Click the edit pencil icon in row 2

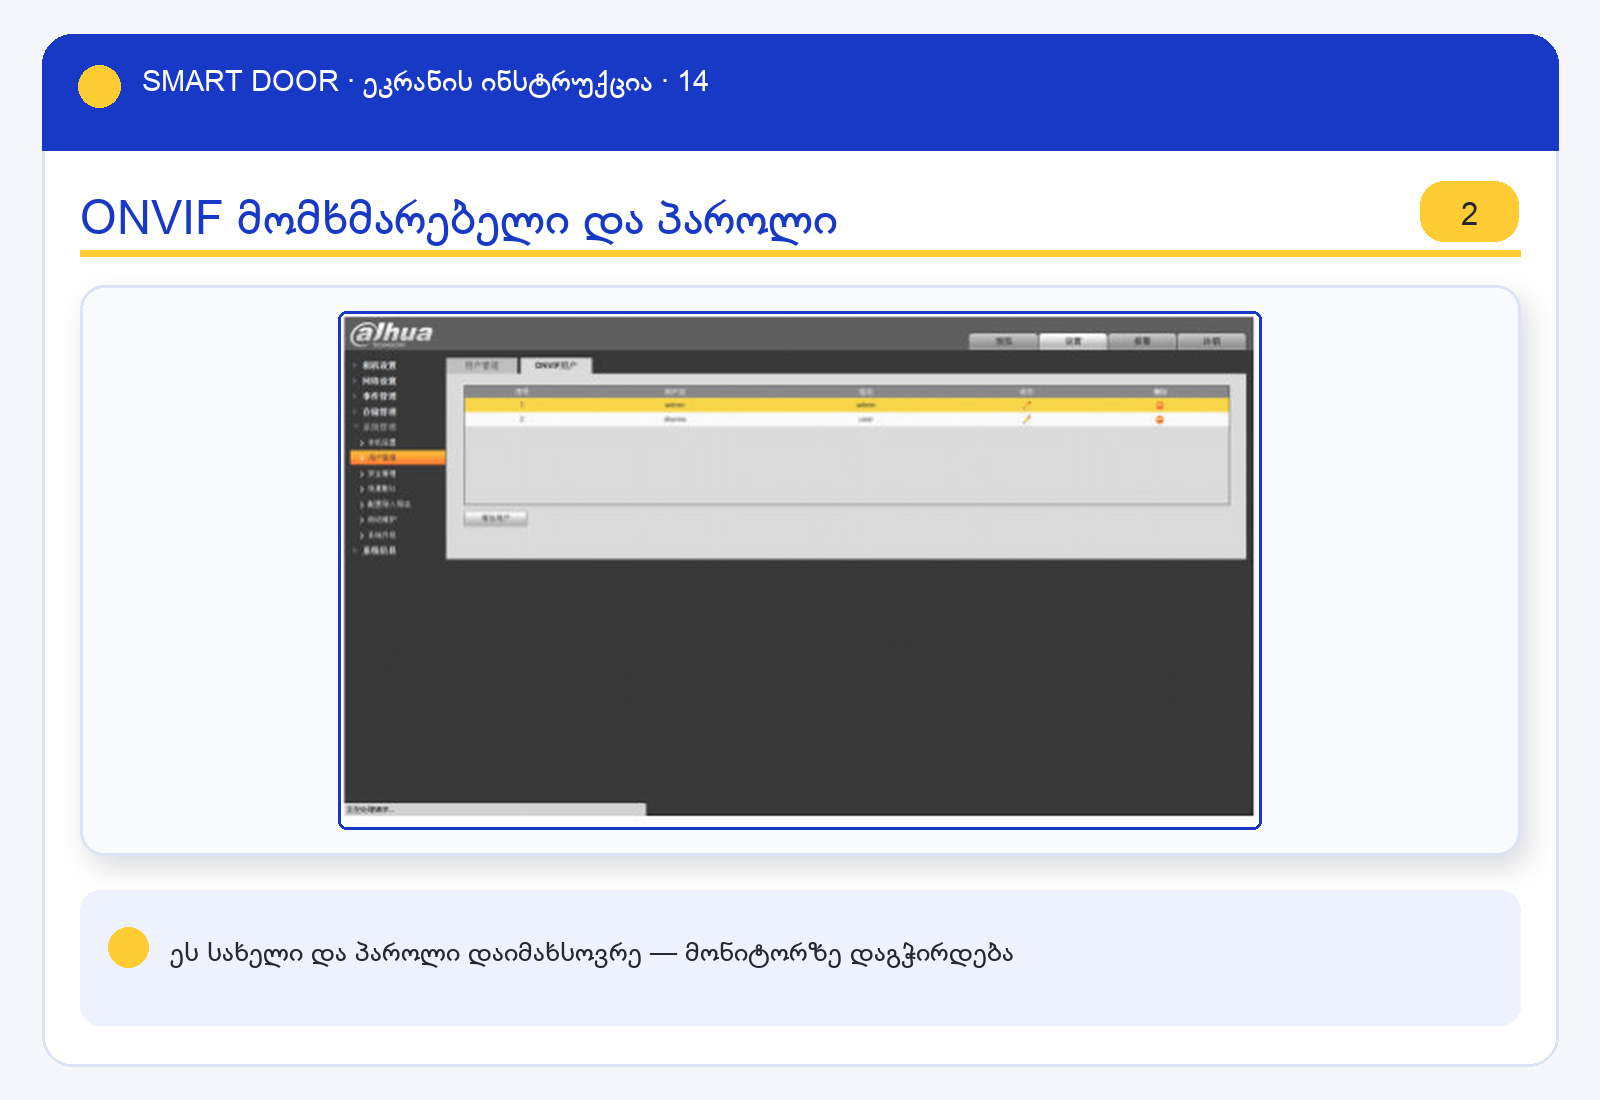(1026, 419)
